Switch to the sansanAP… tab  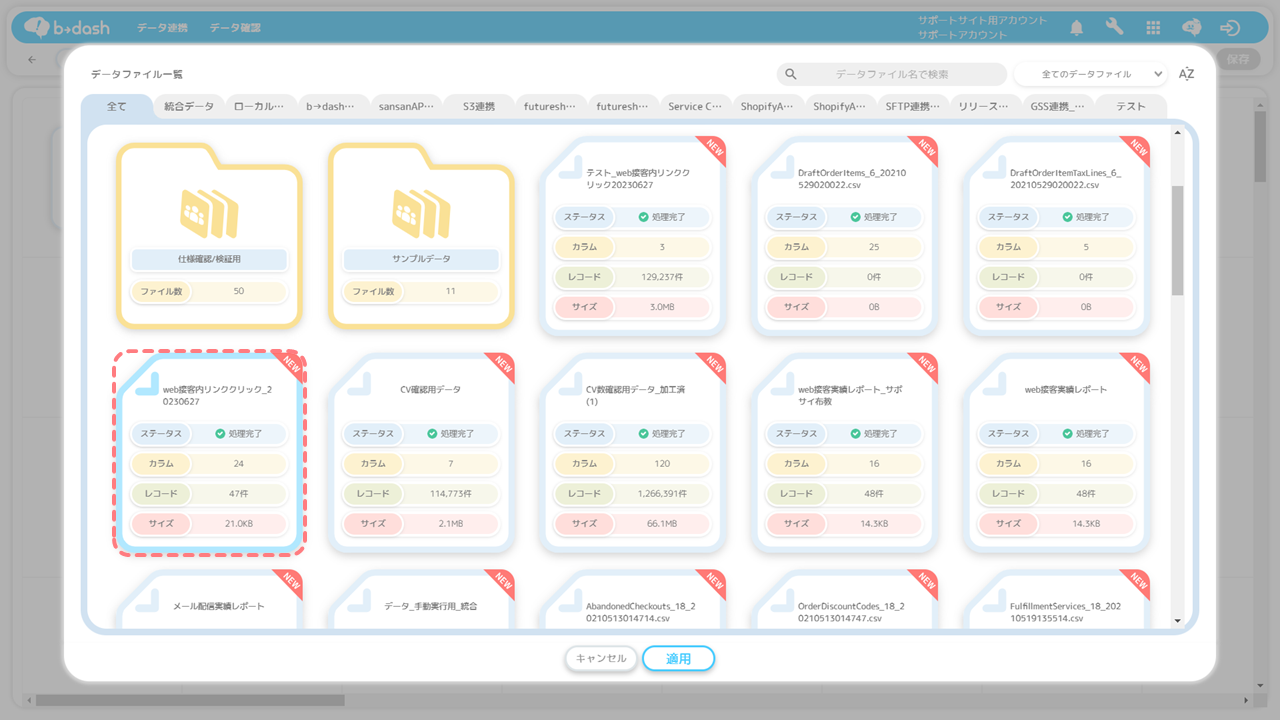406,106
